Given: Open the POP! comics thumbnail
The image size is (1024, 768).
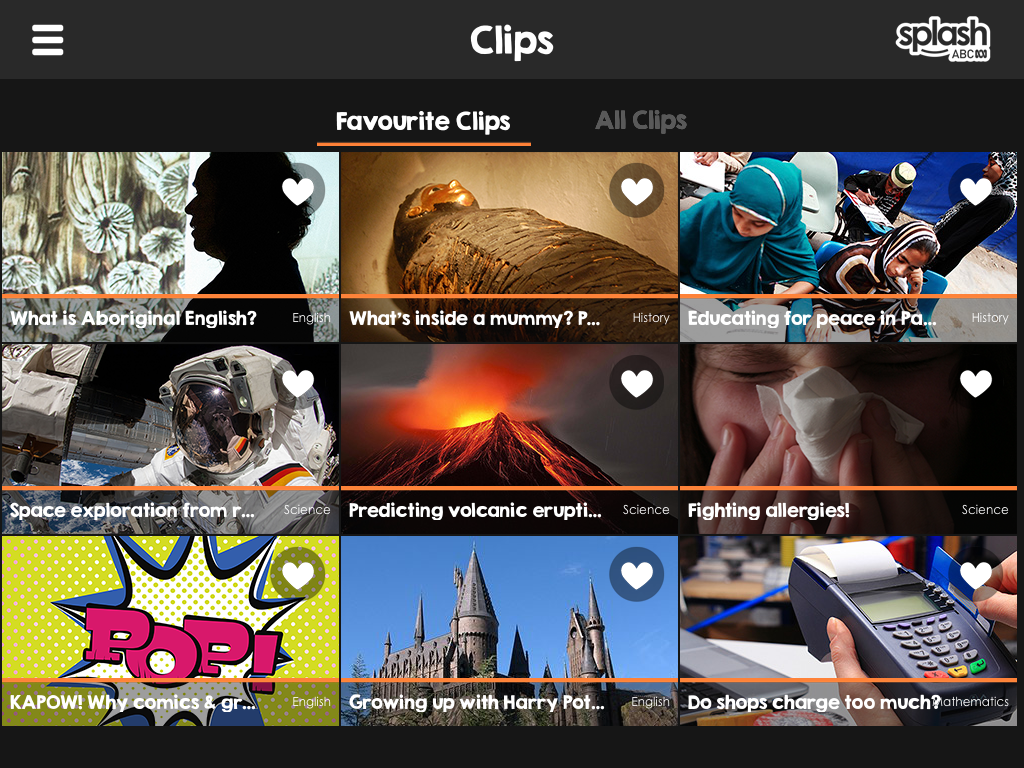Looking at the screenshot, I should (x=170, y=608).
